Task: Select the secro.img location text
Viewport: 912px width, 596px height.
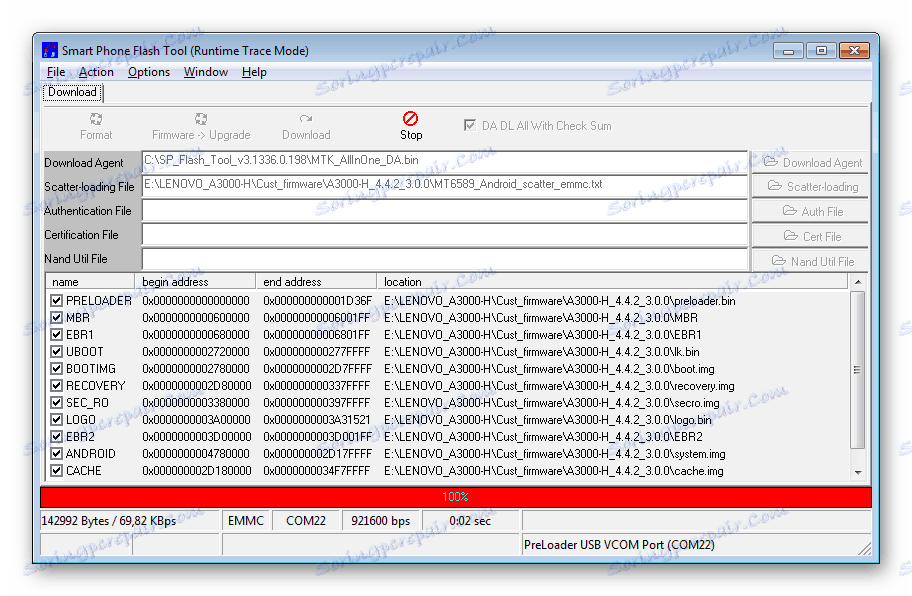Action: pyautogui.click(x=551, y=402)
